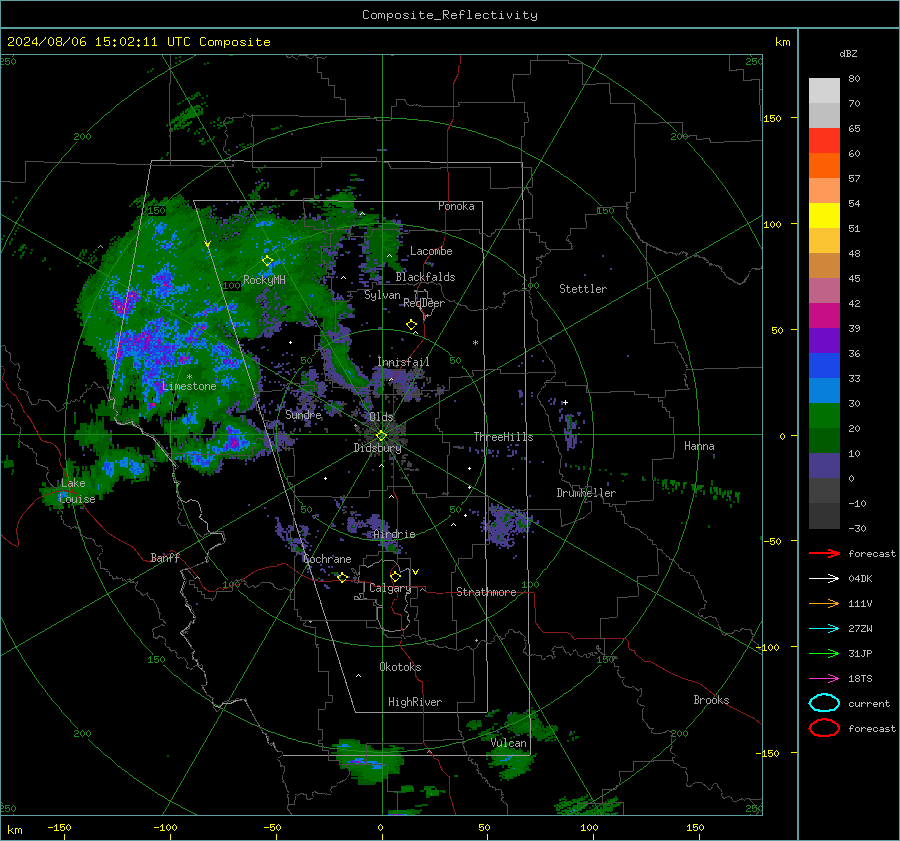Choose the green 31JP arrow symbol

click(824, 653)
